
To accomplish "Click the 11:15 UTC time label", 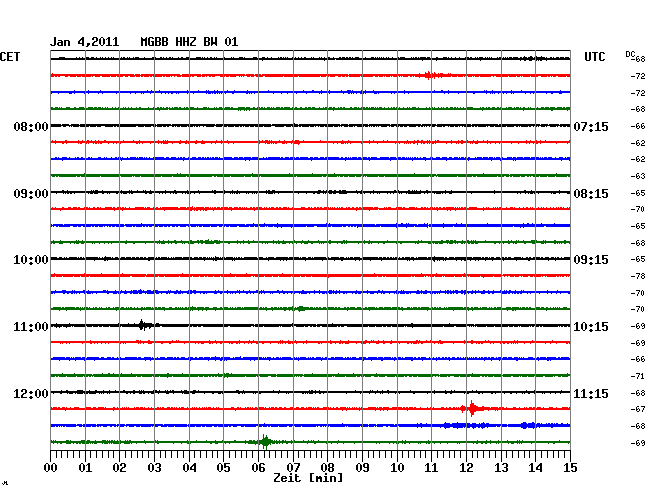I will tap(591, 393).
